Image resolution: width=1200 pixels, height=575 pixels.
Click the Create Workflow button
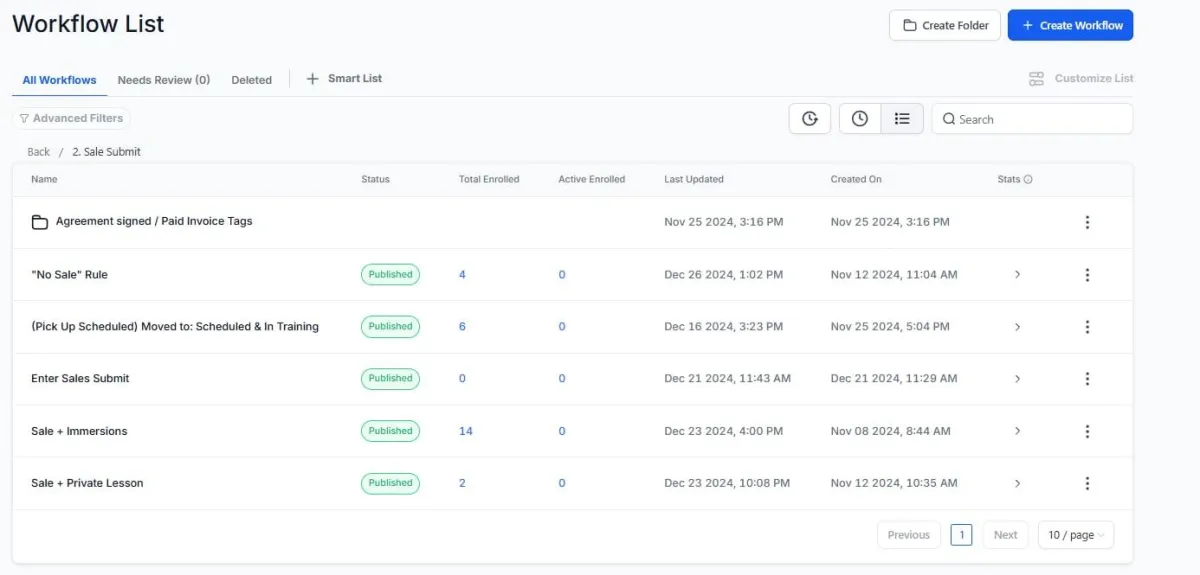pos(1070,25)
